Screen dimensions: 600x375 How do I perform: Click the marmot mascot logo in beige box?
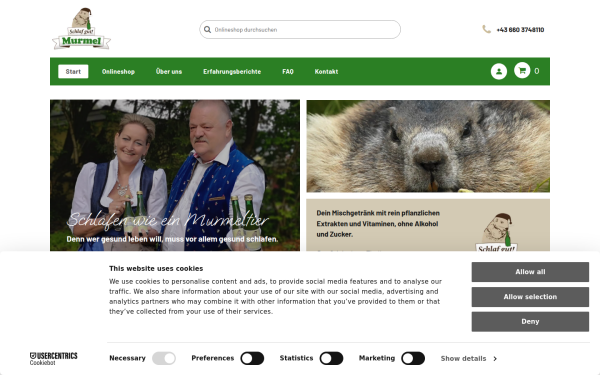tap(496, 232)
